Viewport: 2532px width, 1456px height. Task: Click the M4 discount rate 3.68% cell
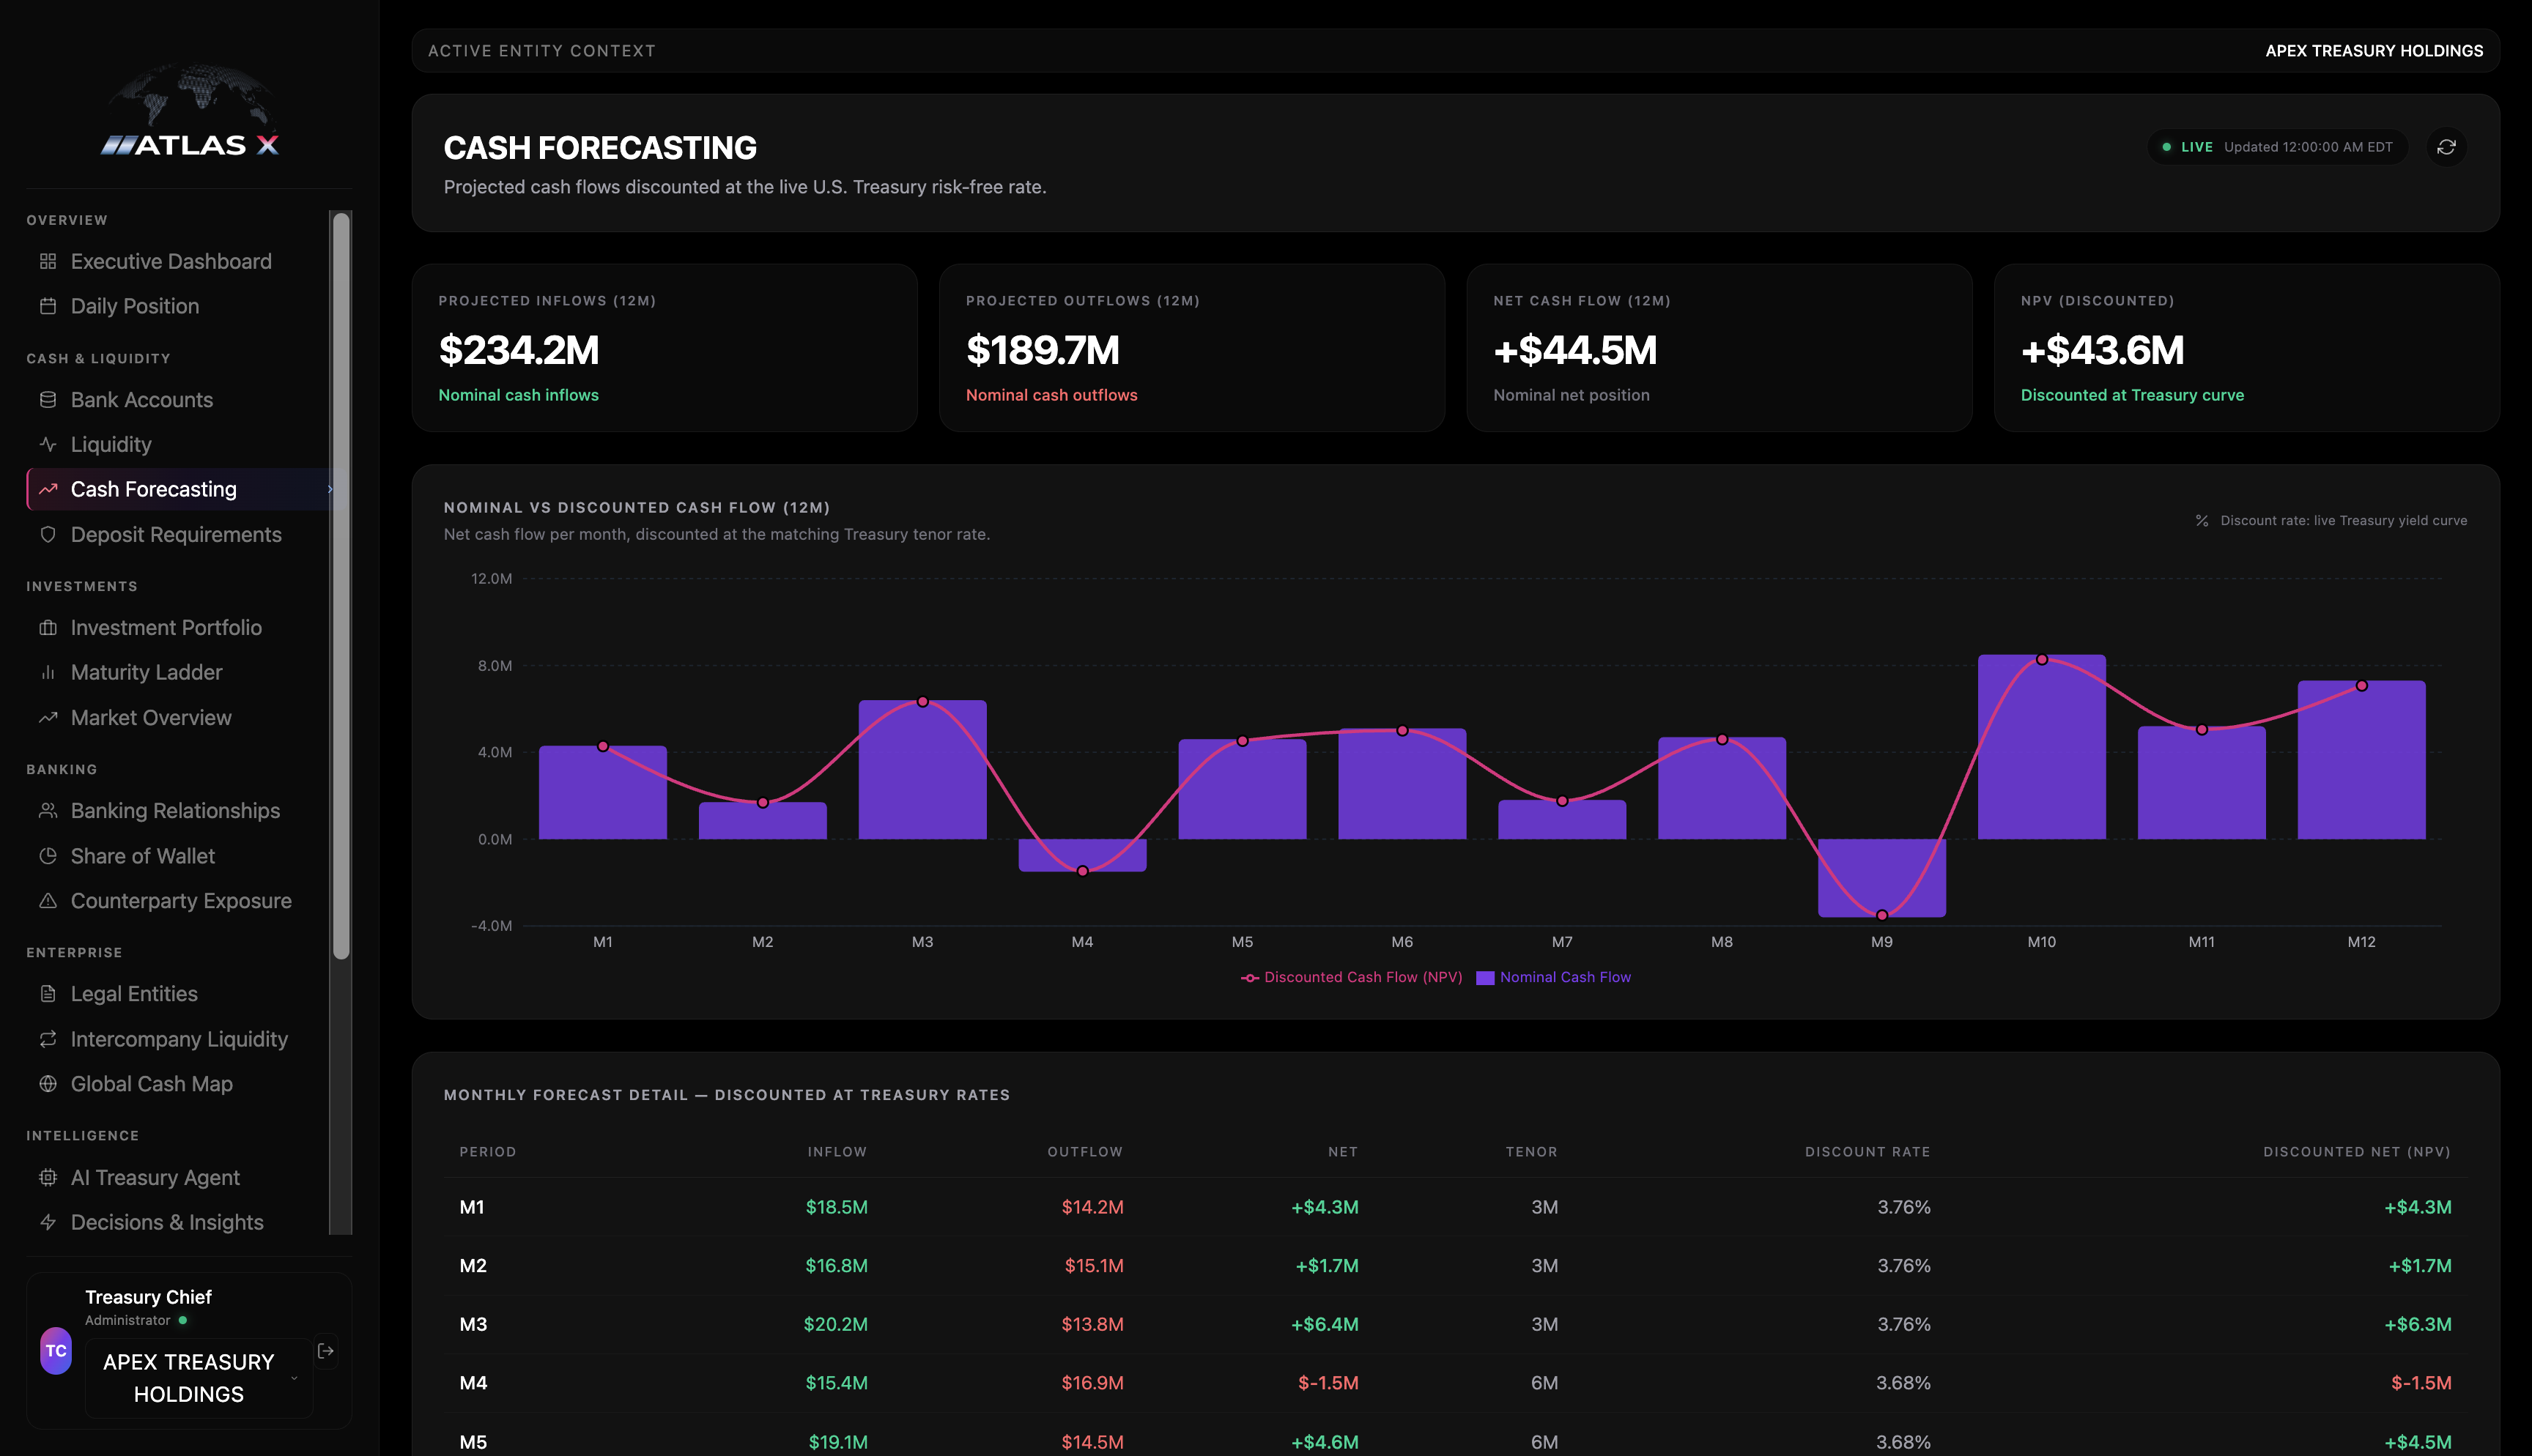tap(1903, 1383)
